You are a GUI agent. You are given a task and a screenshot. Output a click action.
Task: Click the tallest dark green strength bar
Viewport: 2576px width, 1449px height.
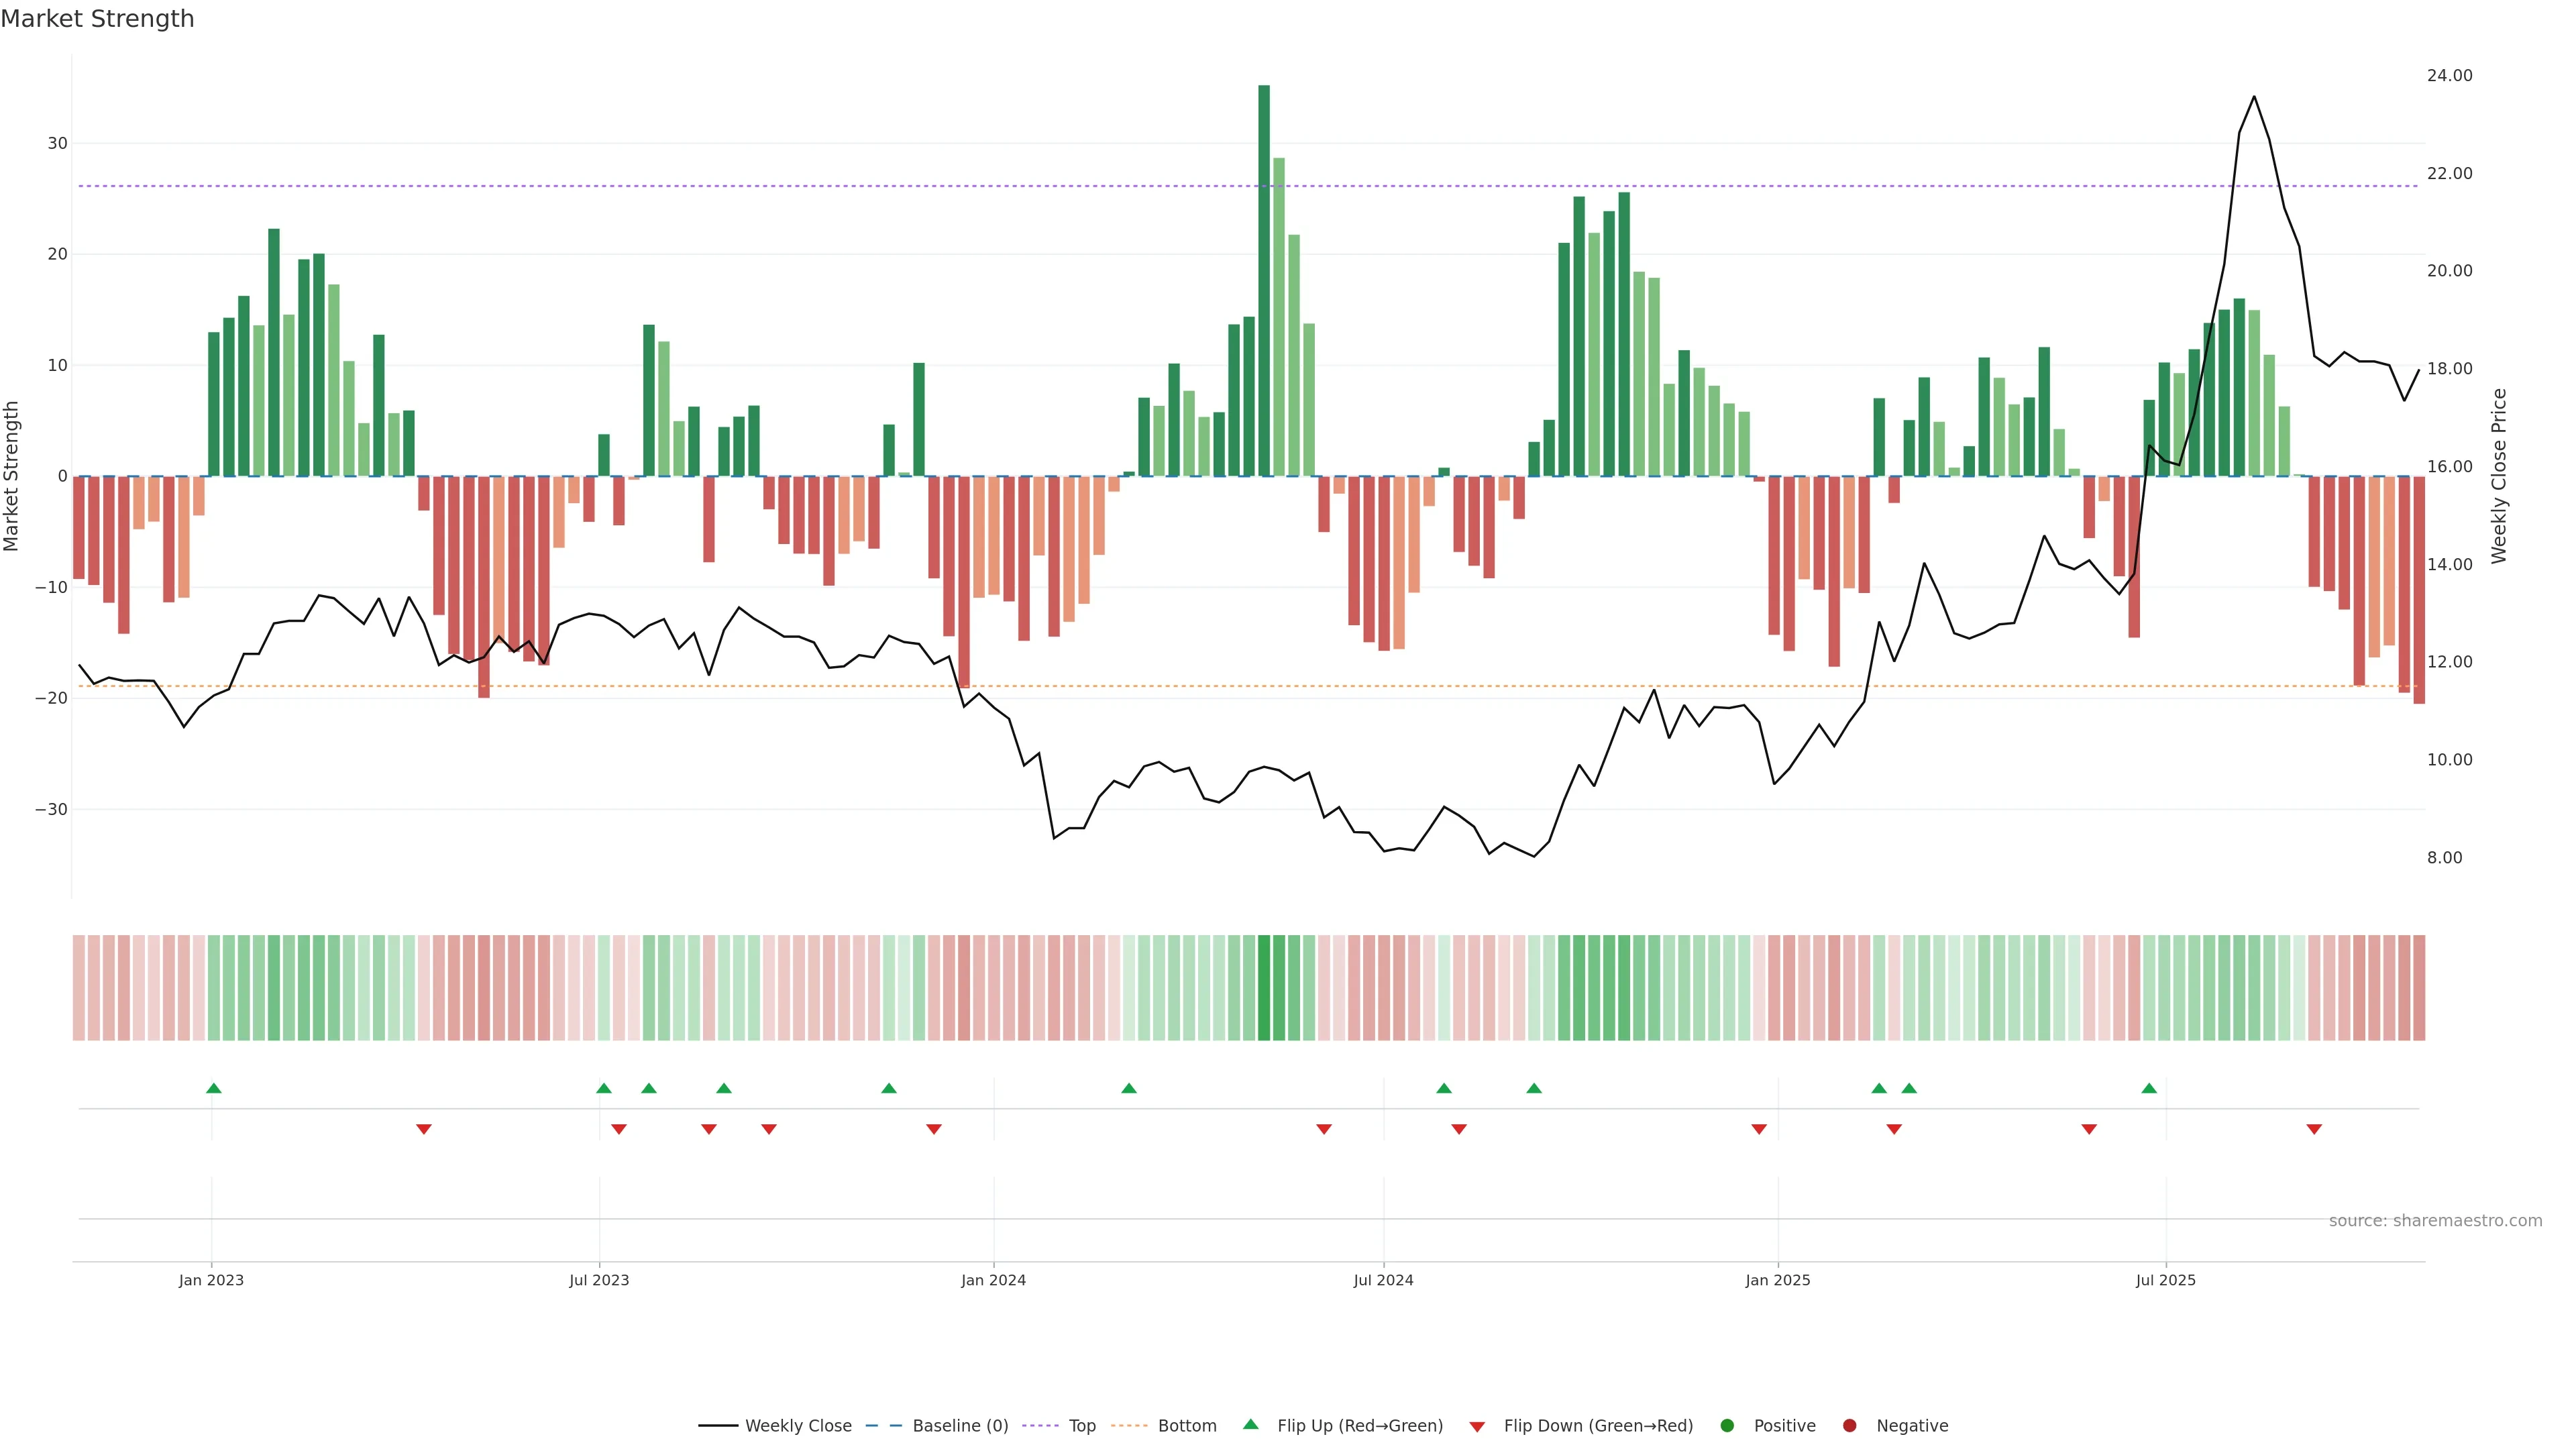point(1264,280)
